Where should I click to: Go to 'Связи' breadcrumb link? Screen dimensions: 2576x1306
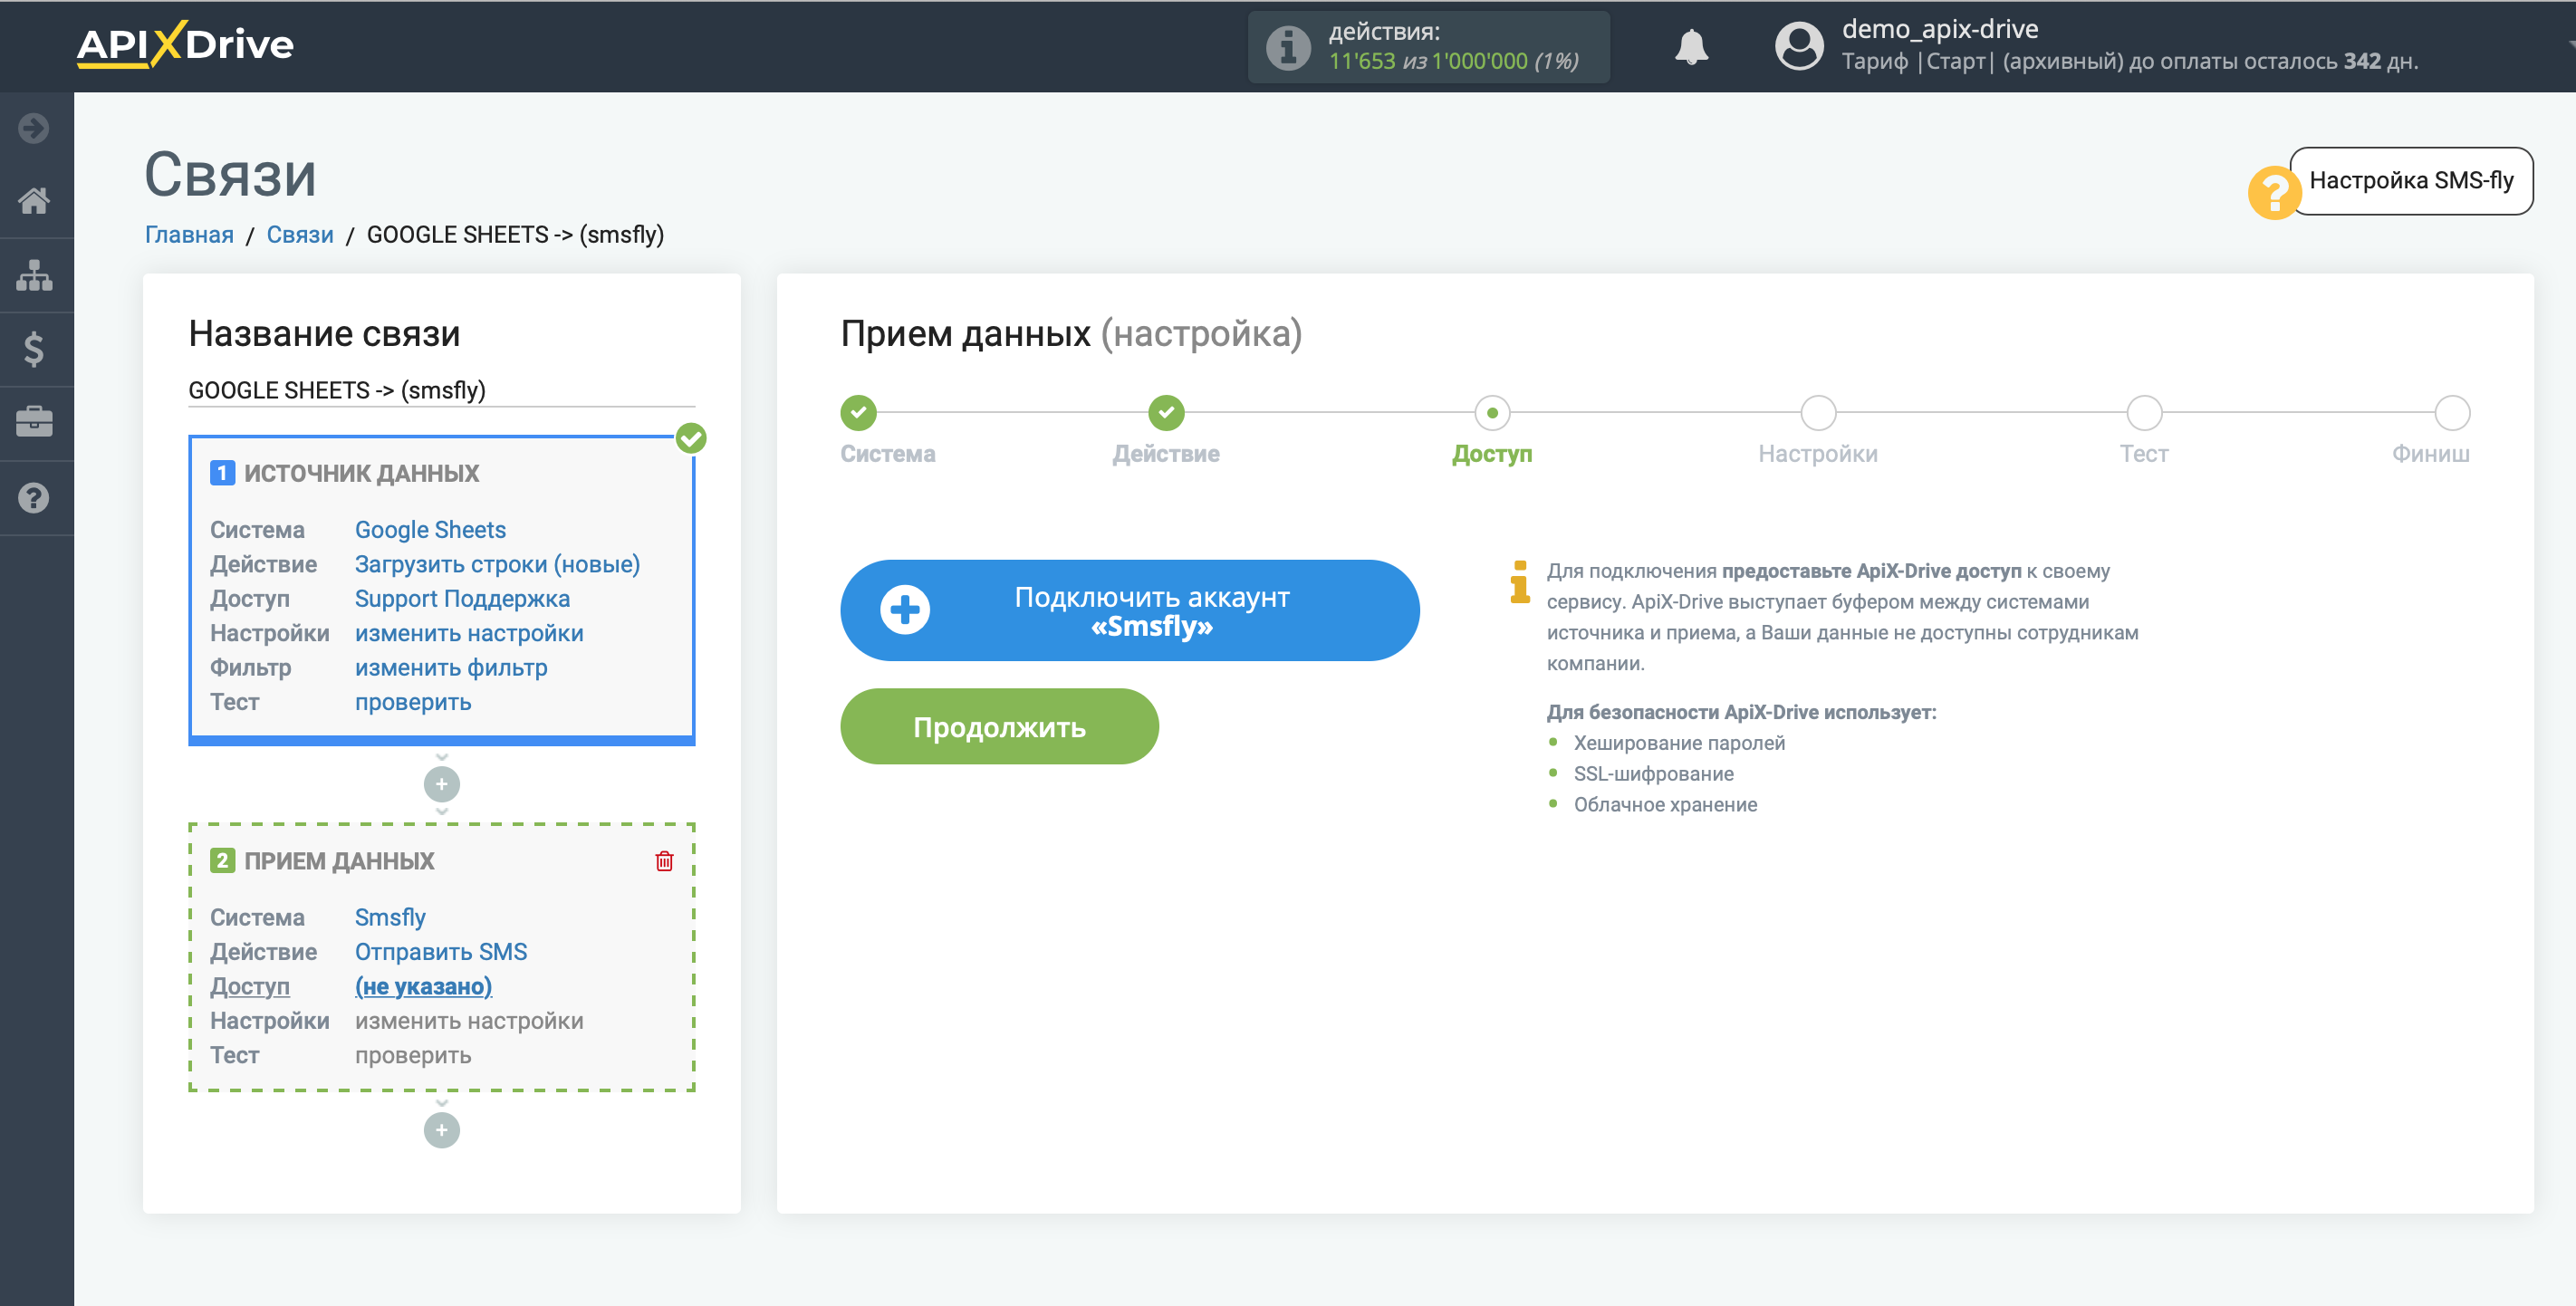(300, 234)
